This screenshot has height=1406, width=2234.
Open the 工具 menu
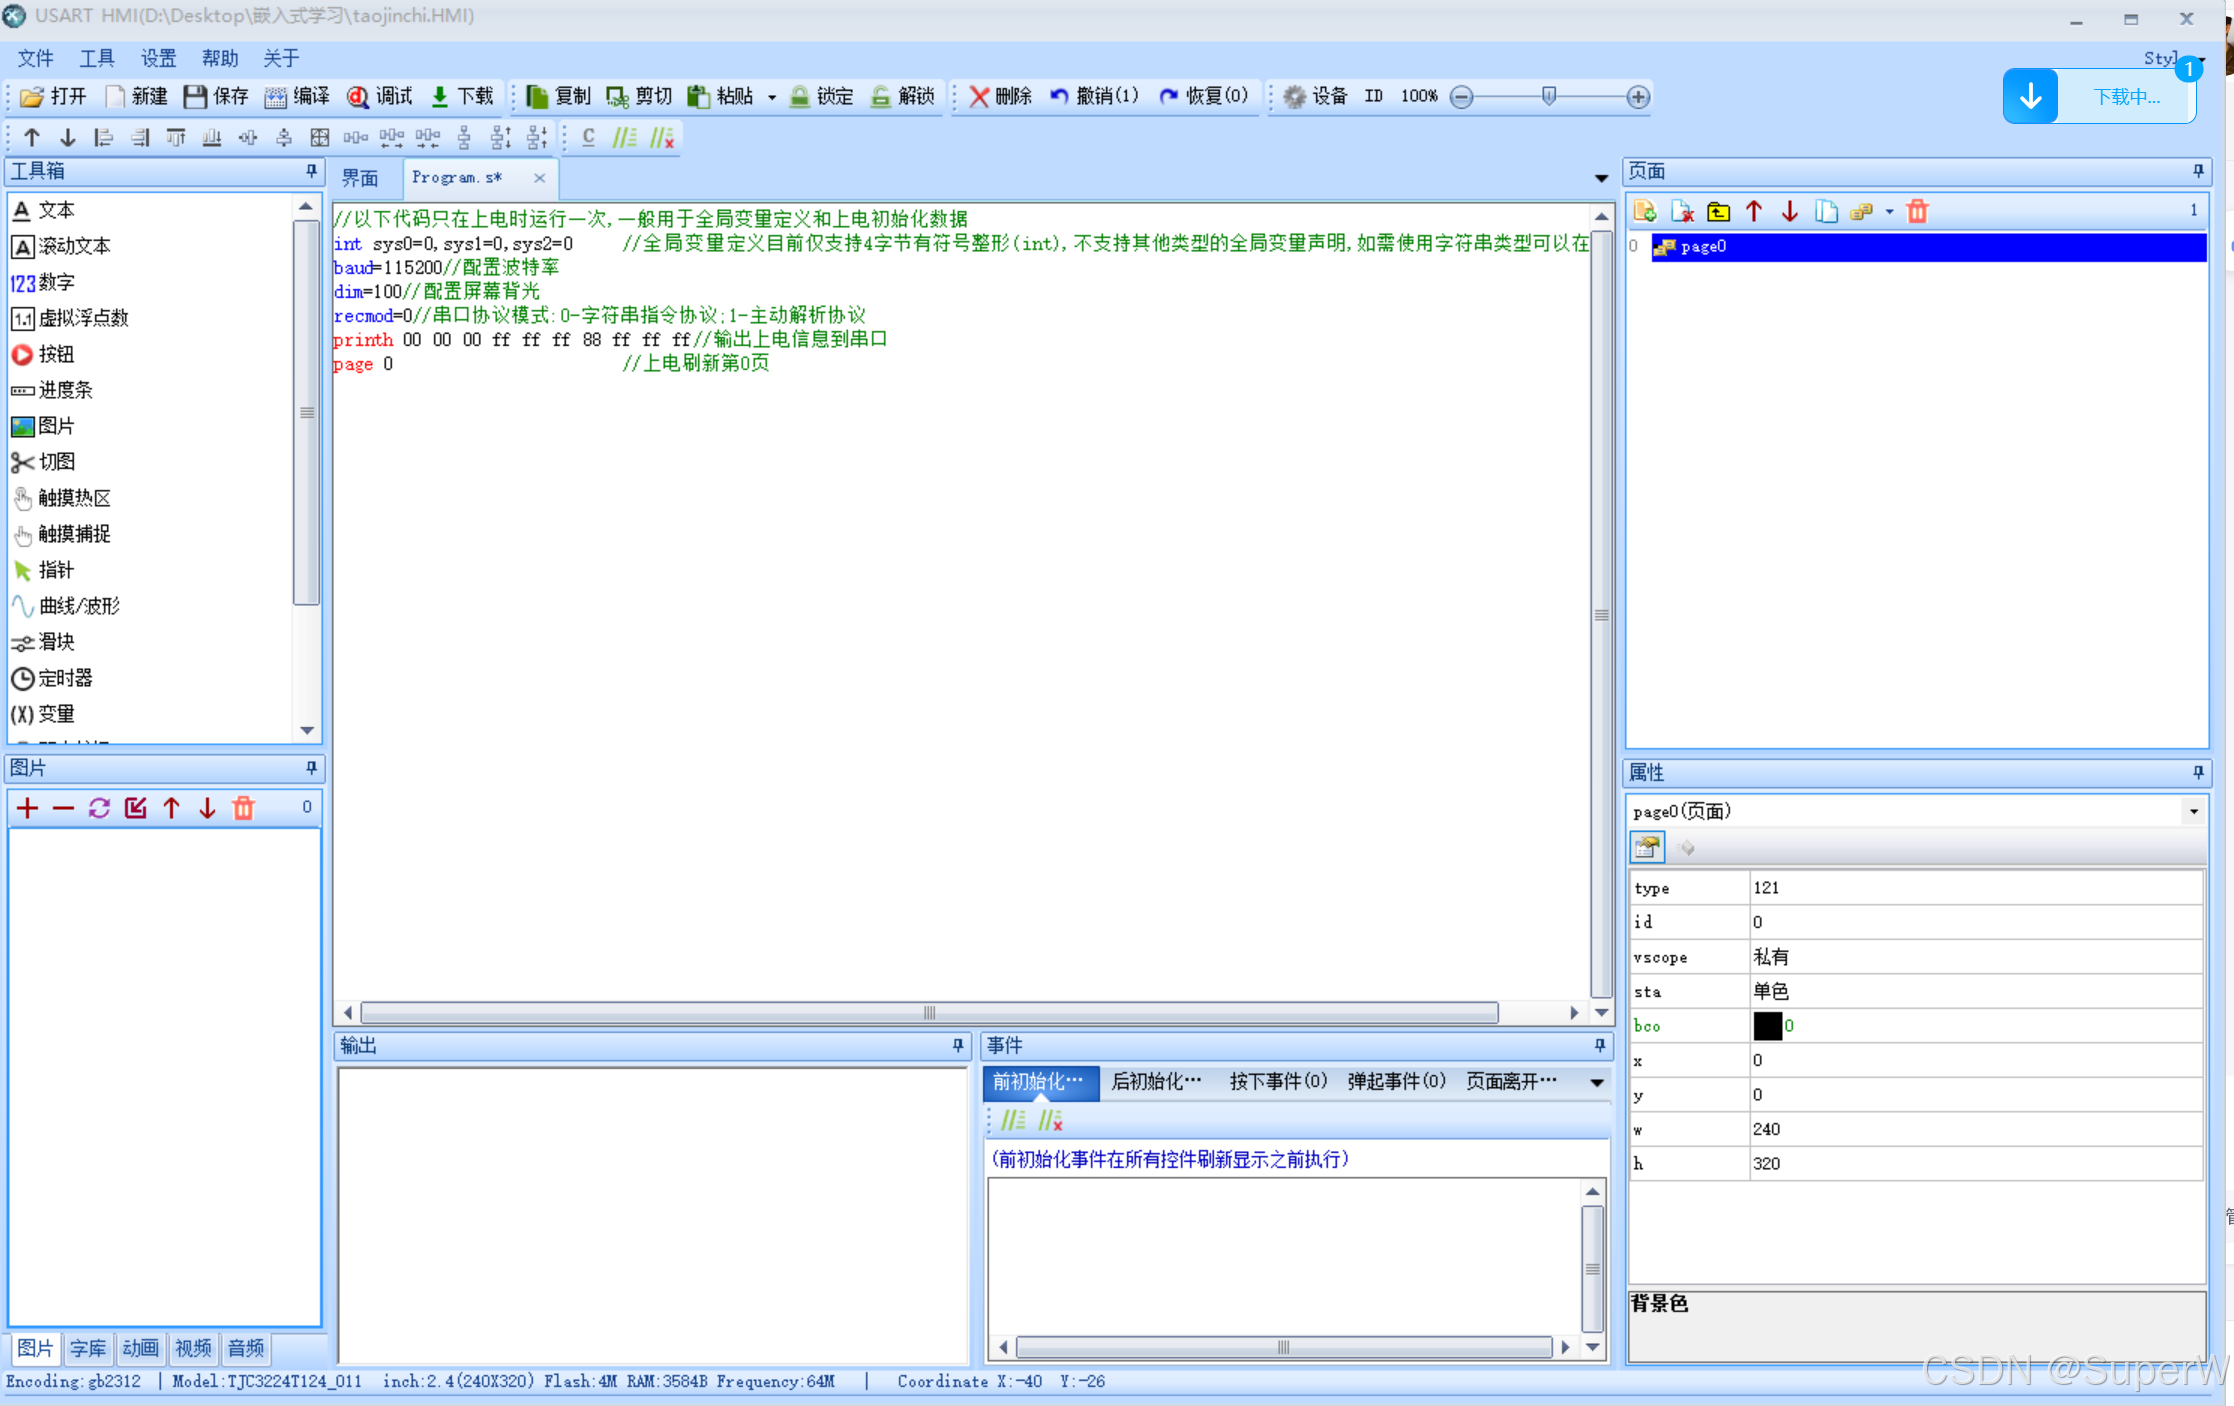97,58
